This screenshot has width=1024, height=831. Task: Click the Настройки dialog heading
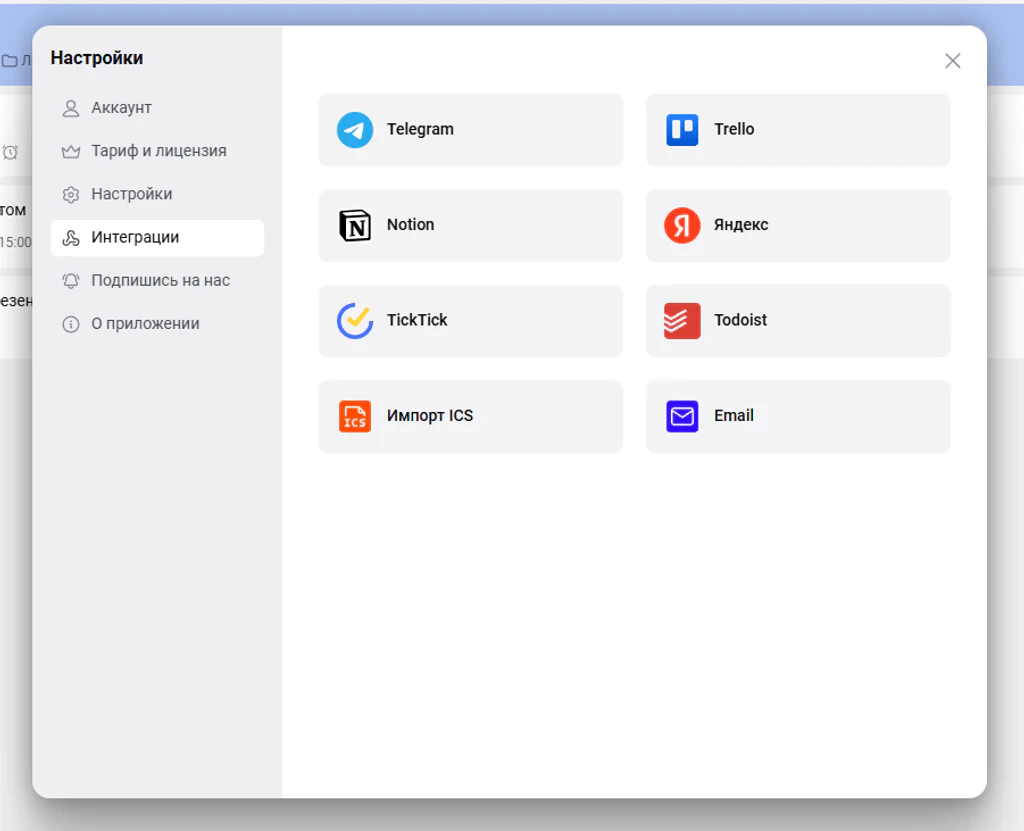coord(97,58)
